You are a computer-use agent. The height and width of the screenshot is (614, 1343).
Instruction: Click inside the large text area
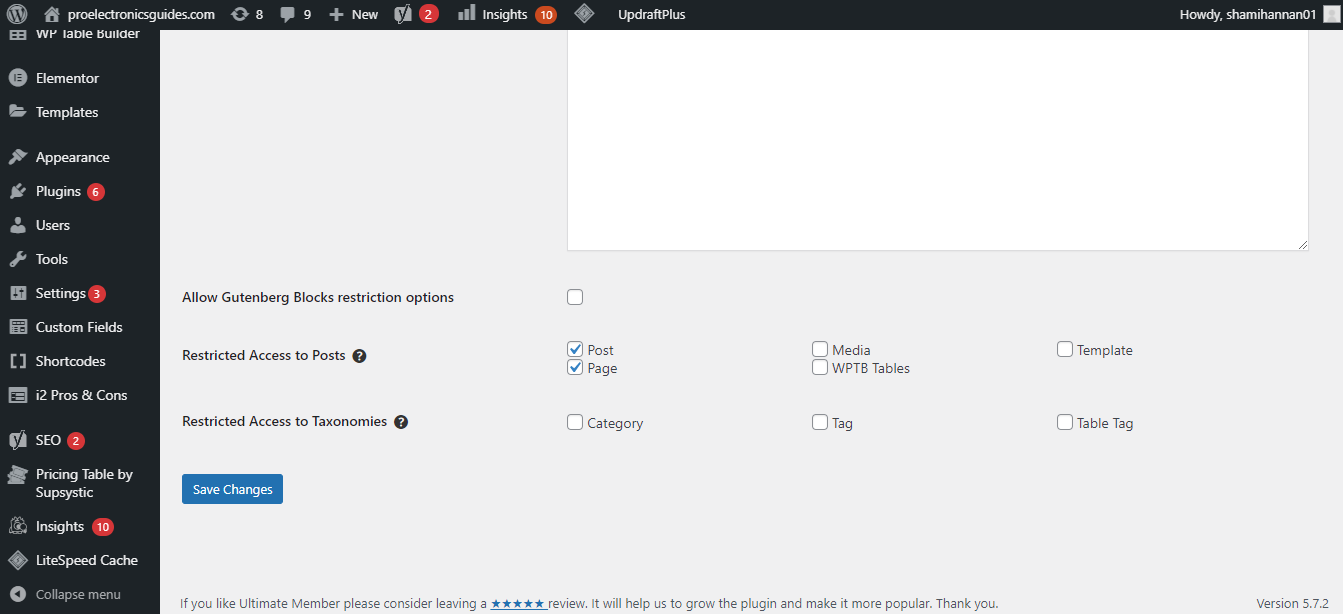click(x=937, y=140)
